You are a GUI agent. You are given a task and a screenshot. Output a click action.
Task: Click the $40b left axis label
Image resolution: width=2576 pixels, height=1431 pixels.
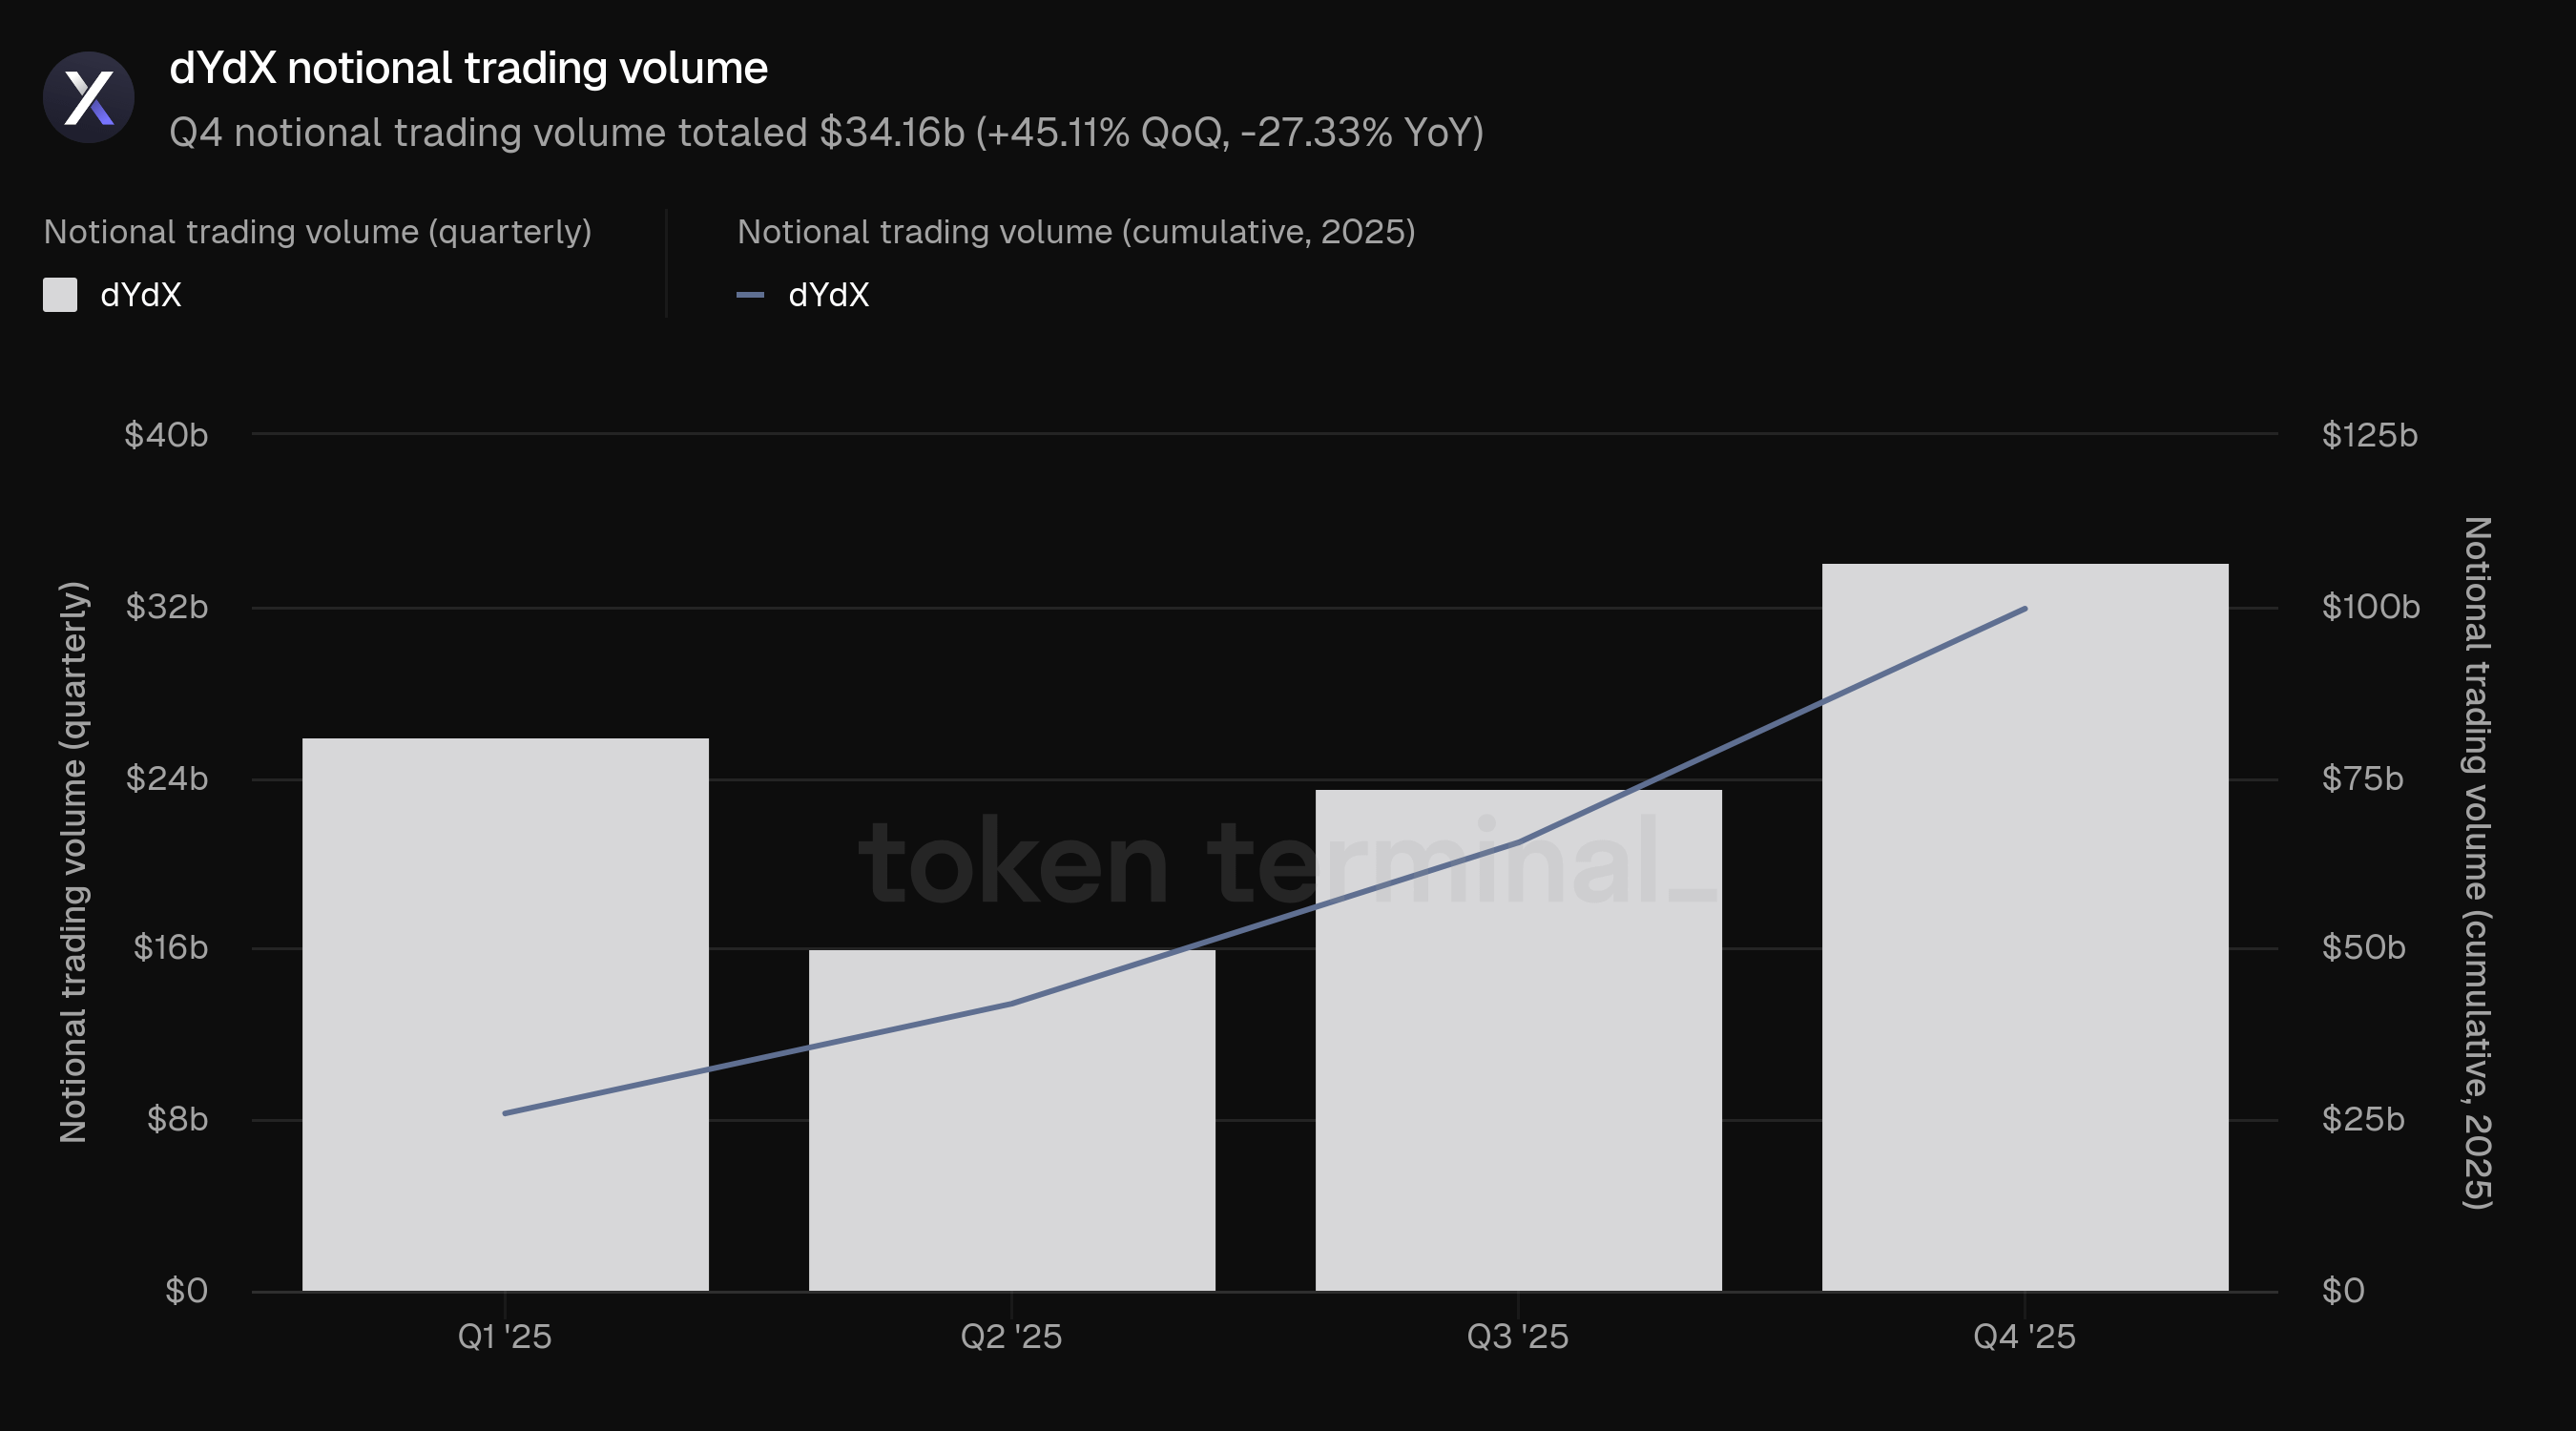pyautogui.click(x=166, y=435)
